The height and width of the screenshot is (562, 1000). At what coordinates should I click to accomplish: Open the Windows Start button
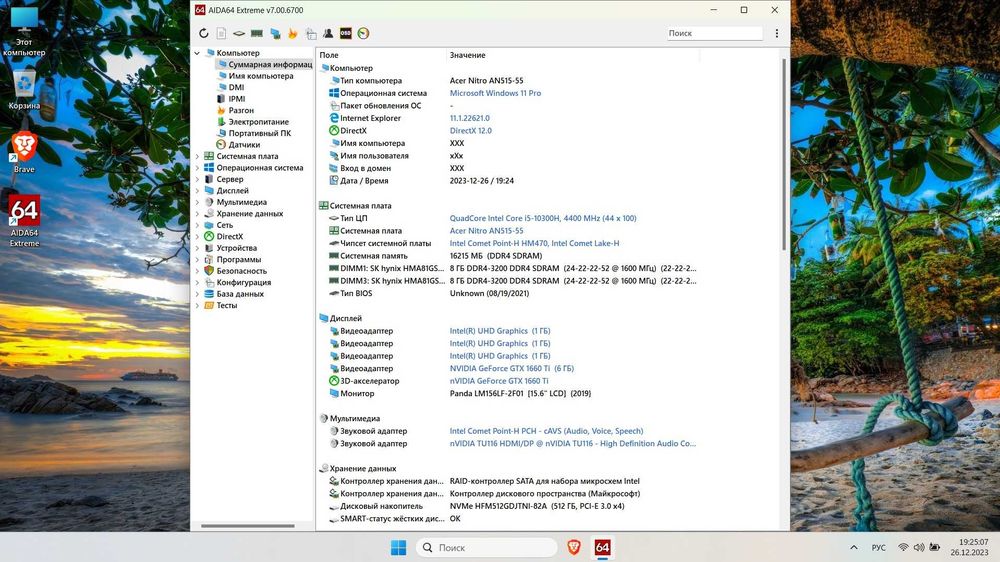[399, 547]
